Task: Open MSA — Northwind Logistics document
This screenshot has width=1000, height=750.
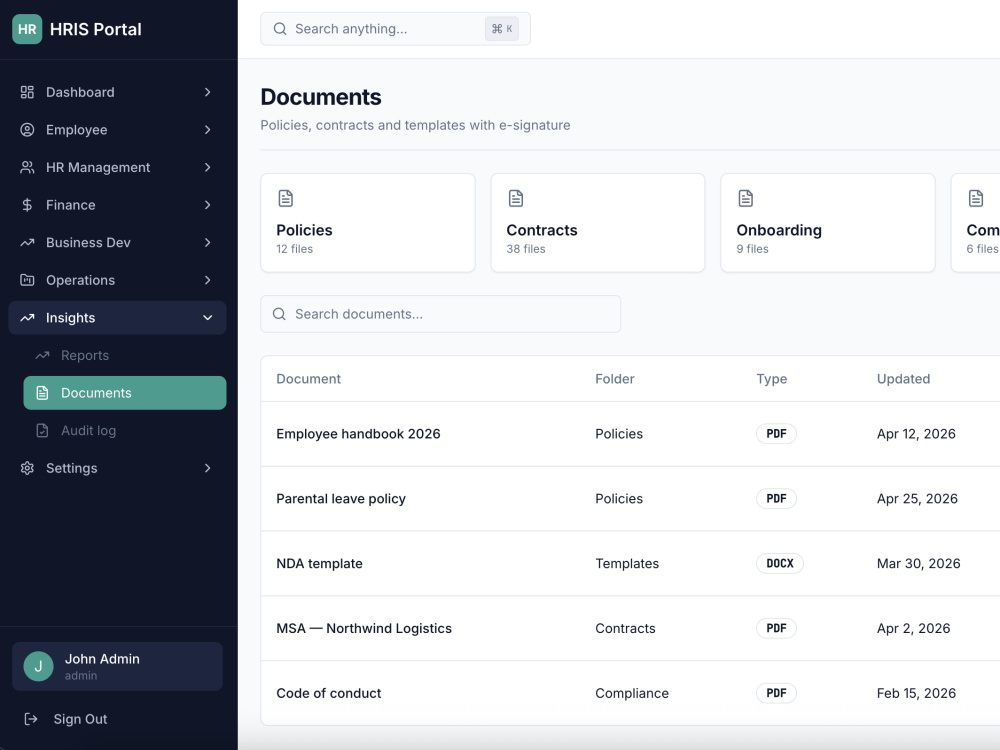Action: pyautogui.click(x=364, y=628)
